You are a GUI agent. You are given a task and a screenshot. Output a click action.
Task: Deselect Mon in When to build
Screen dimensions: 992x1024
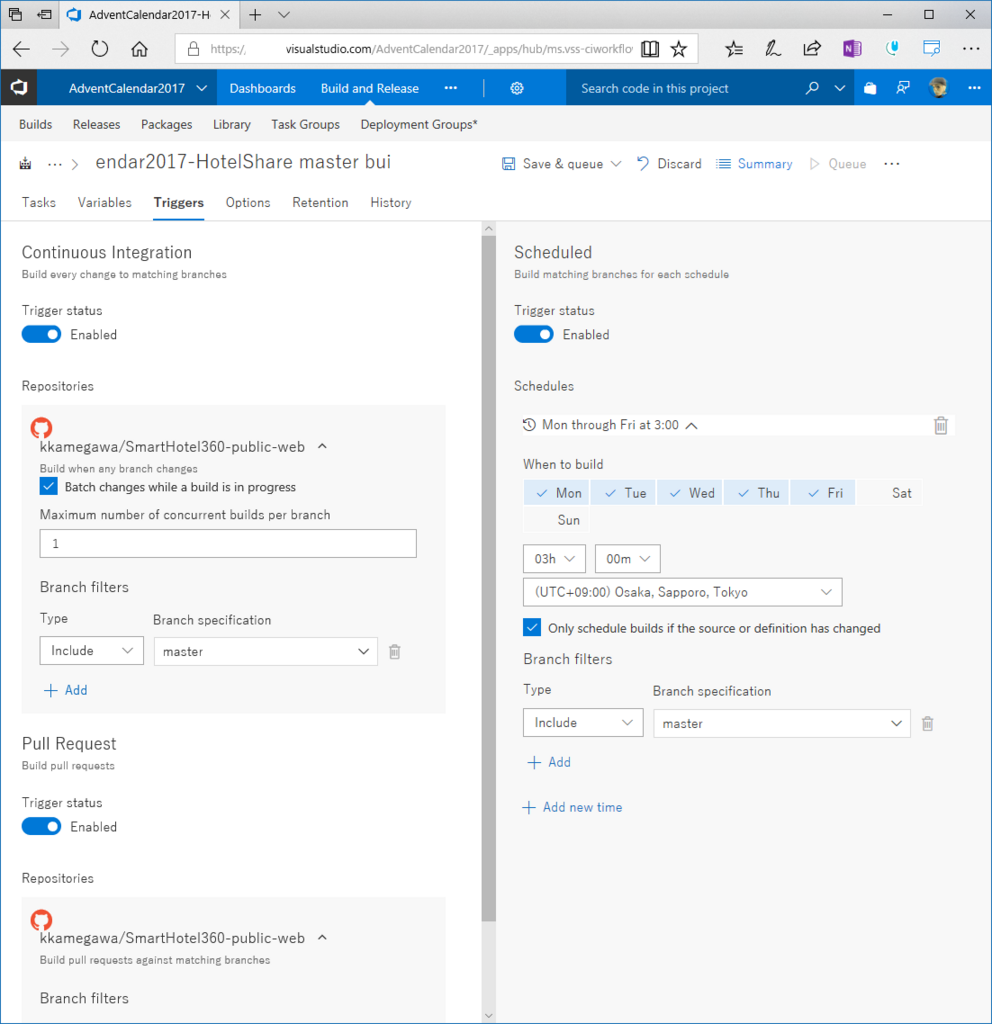coord(556,493)
